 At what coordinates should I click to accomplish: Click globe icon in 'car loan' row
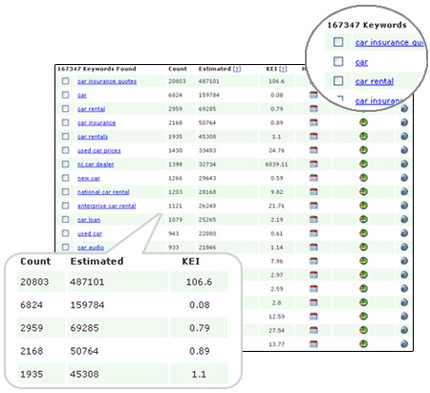pos(404,219)
